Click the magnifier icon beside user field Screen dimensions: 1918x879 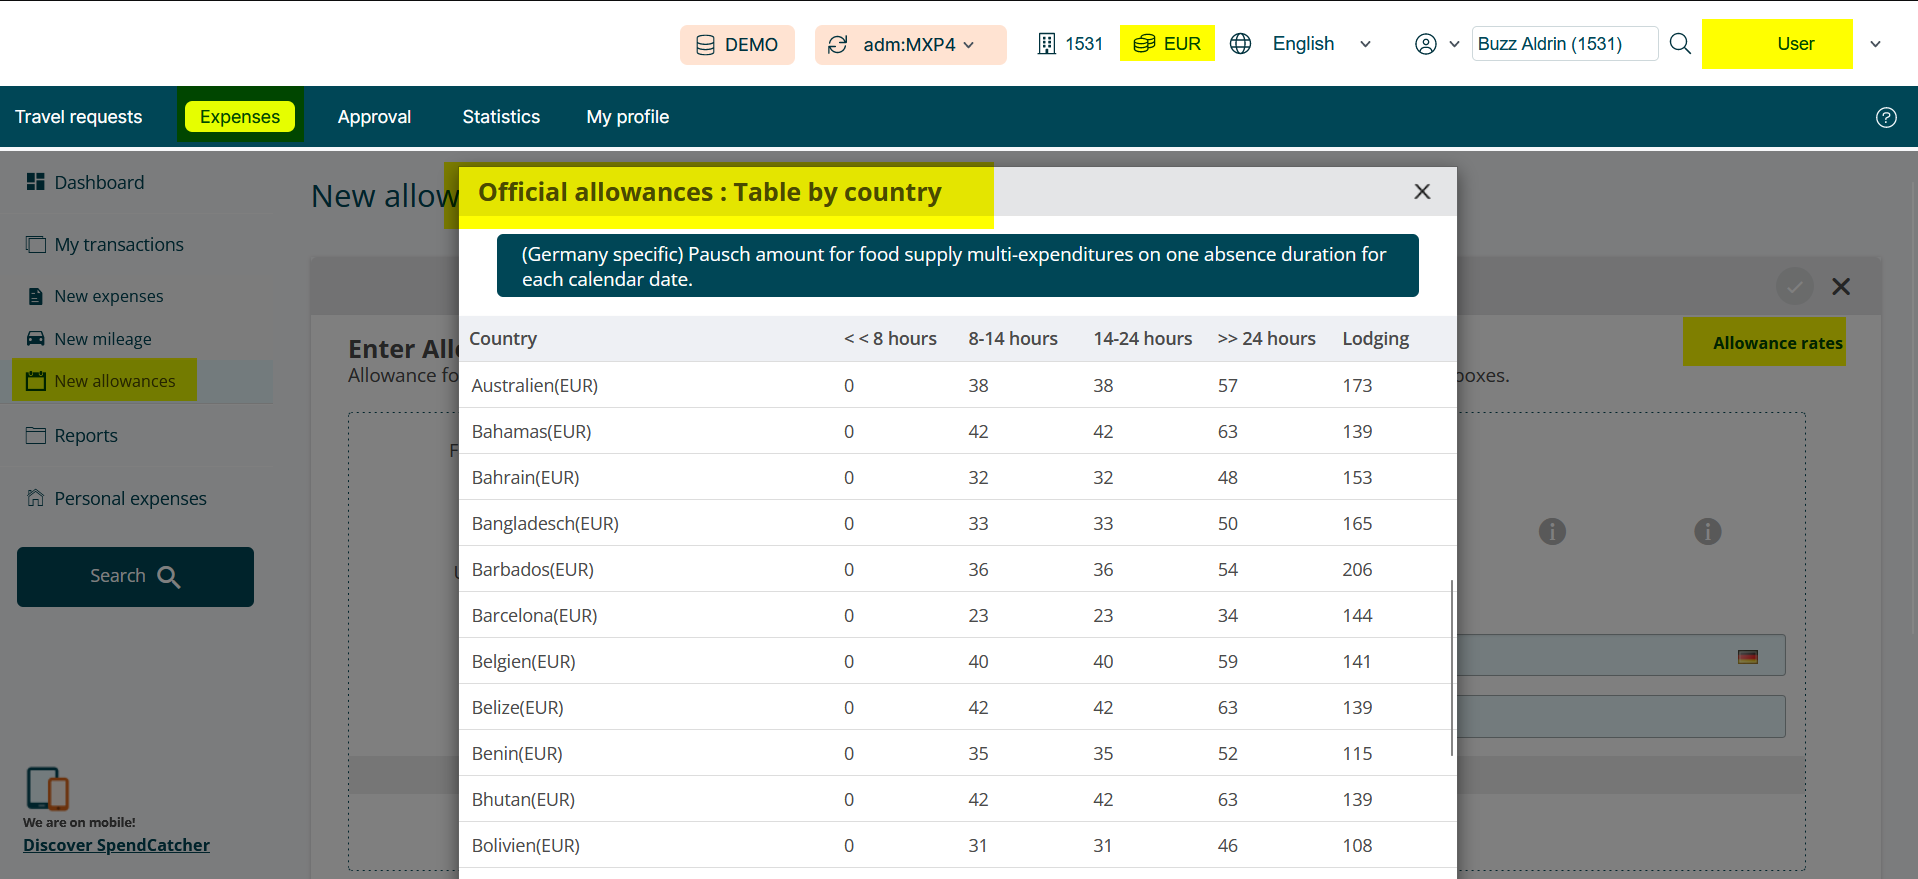click(1680, 44)
